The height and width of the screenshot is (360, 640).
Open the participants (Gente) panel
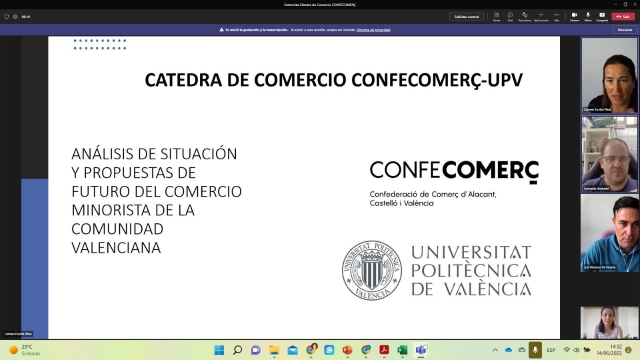coord(496,16)
